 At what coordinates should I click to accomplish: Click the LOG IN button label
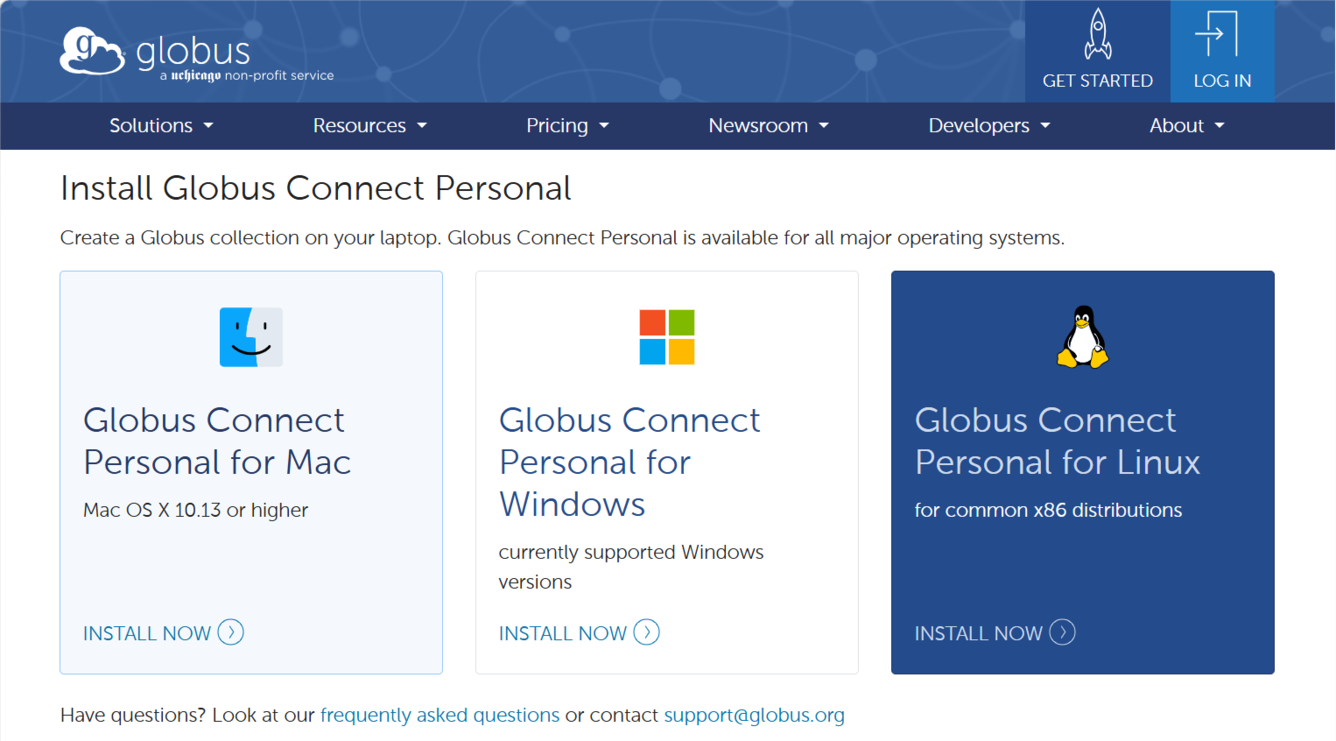coord(1222,81)
